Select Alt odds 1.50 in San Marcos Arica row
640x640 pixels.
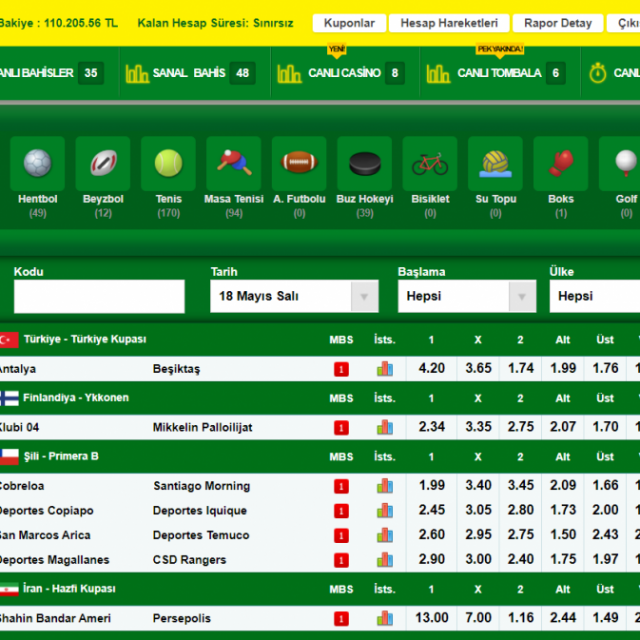(x=563, y=535)
